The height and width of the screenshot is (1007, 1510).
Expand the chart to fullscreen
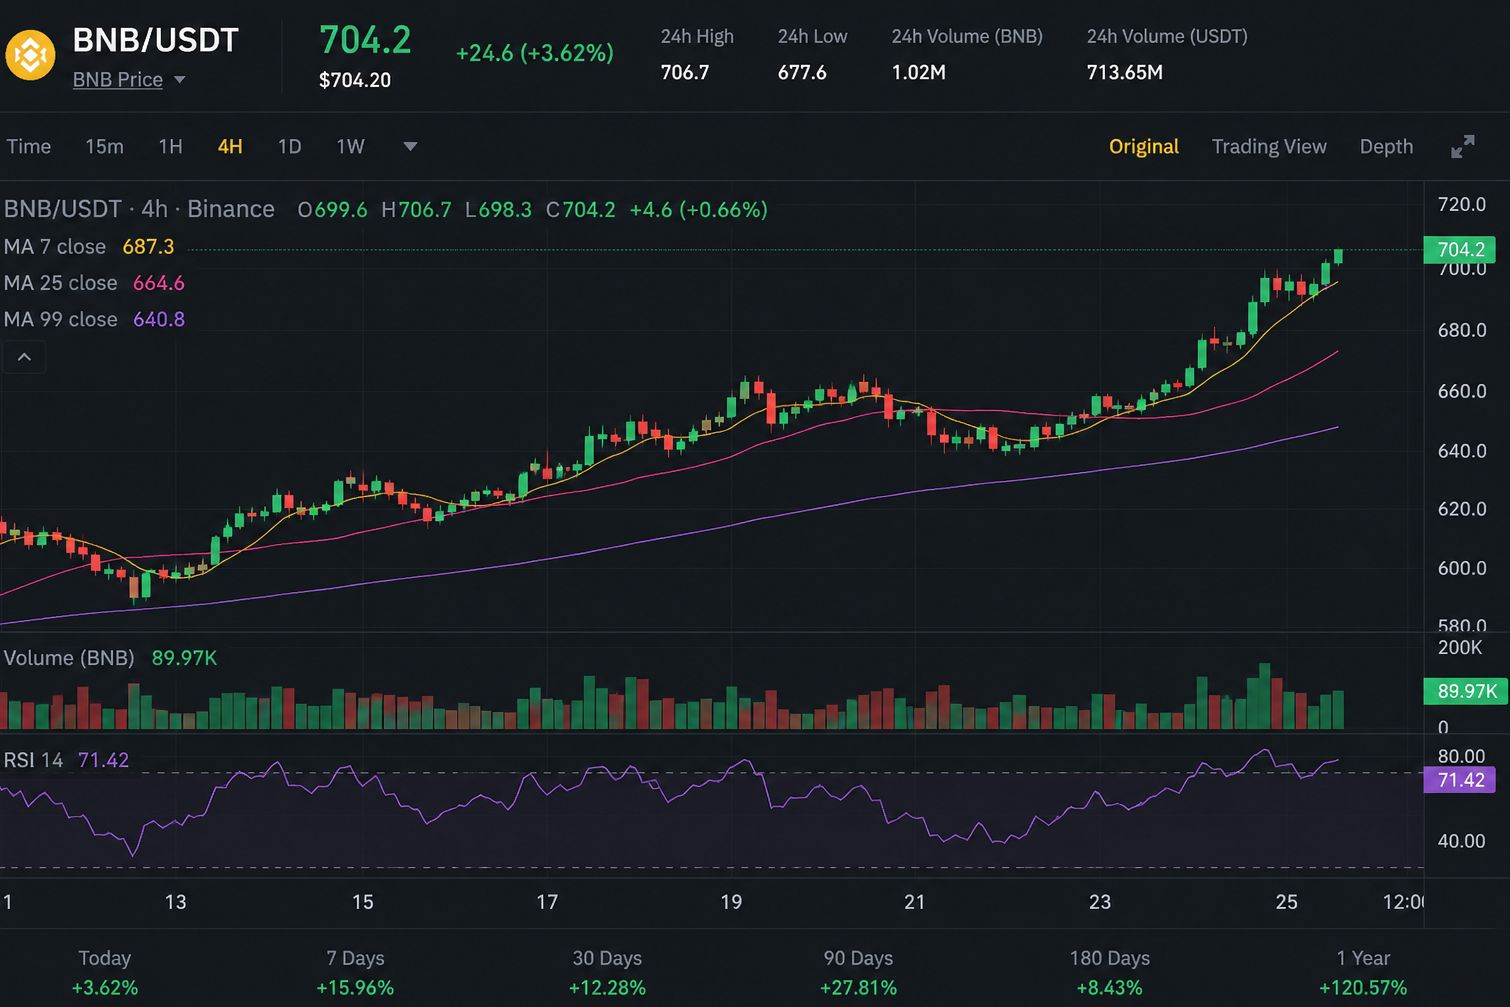tap(1462, 147)
